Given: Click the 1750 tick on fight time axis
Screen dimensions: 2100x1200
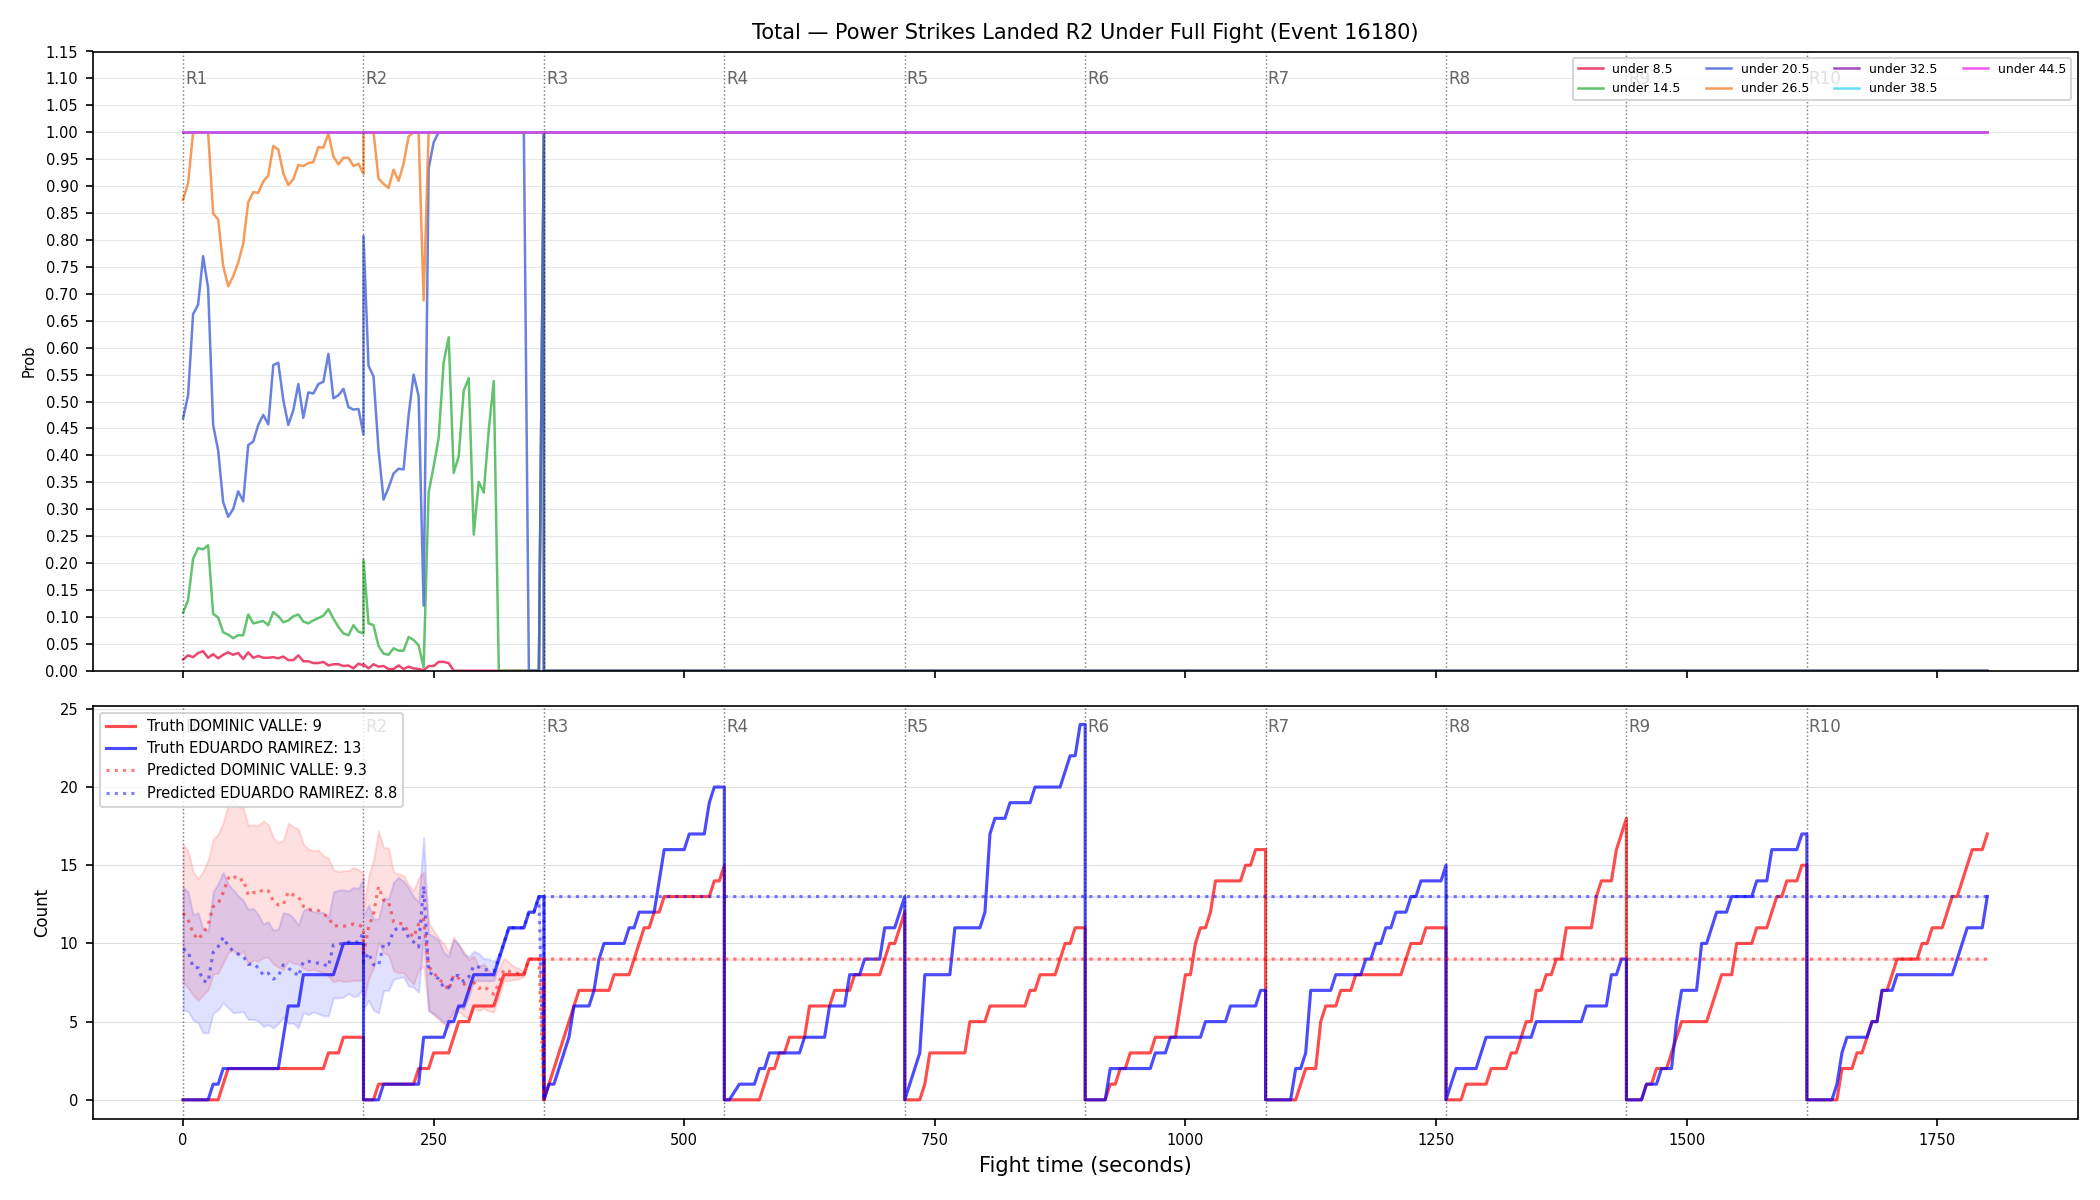Looking at the screenshot, I should (x=1937, y=1139).
